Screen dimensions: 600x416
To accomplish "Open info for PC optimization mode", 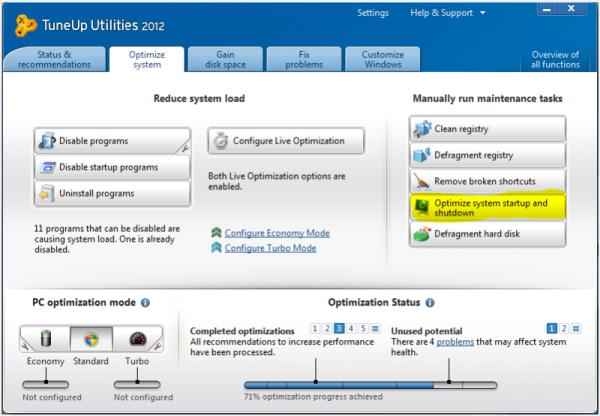I will 145,303.
